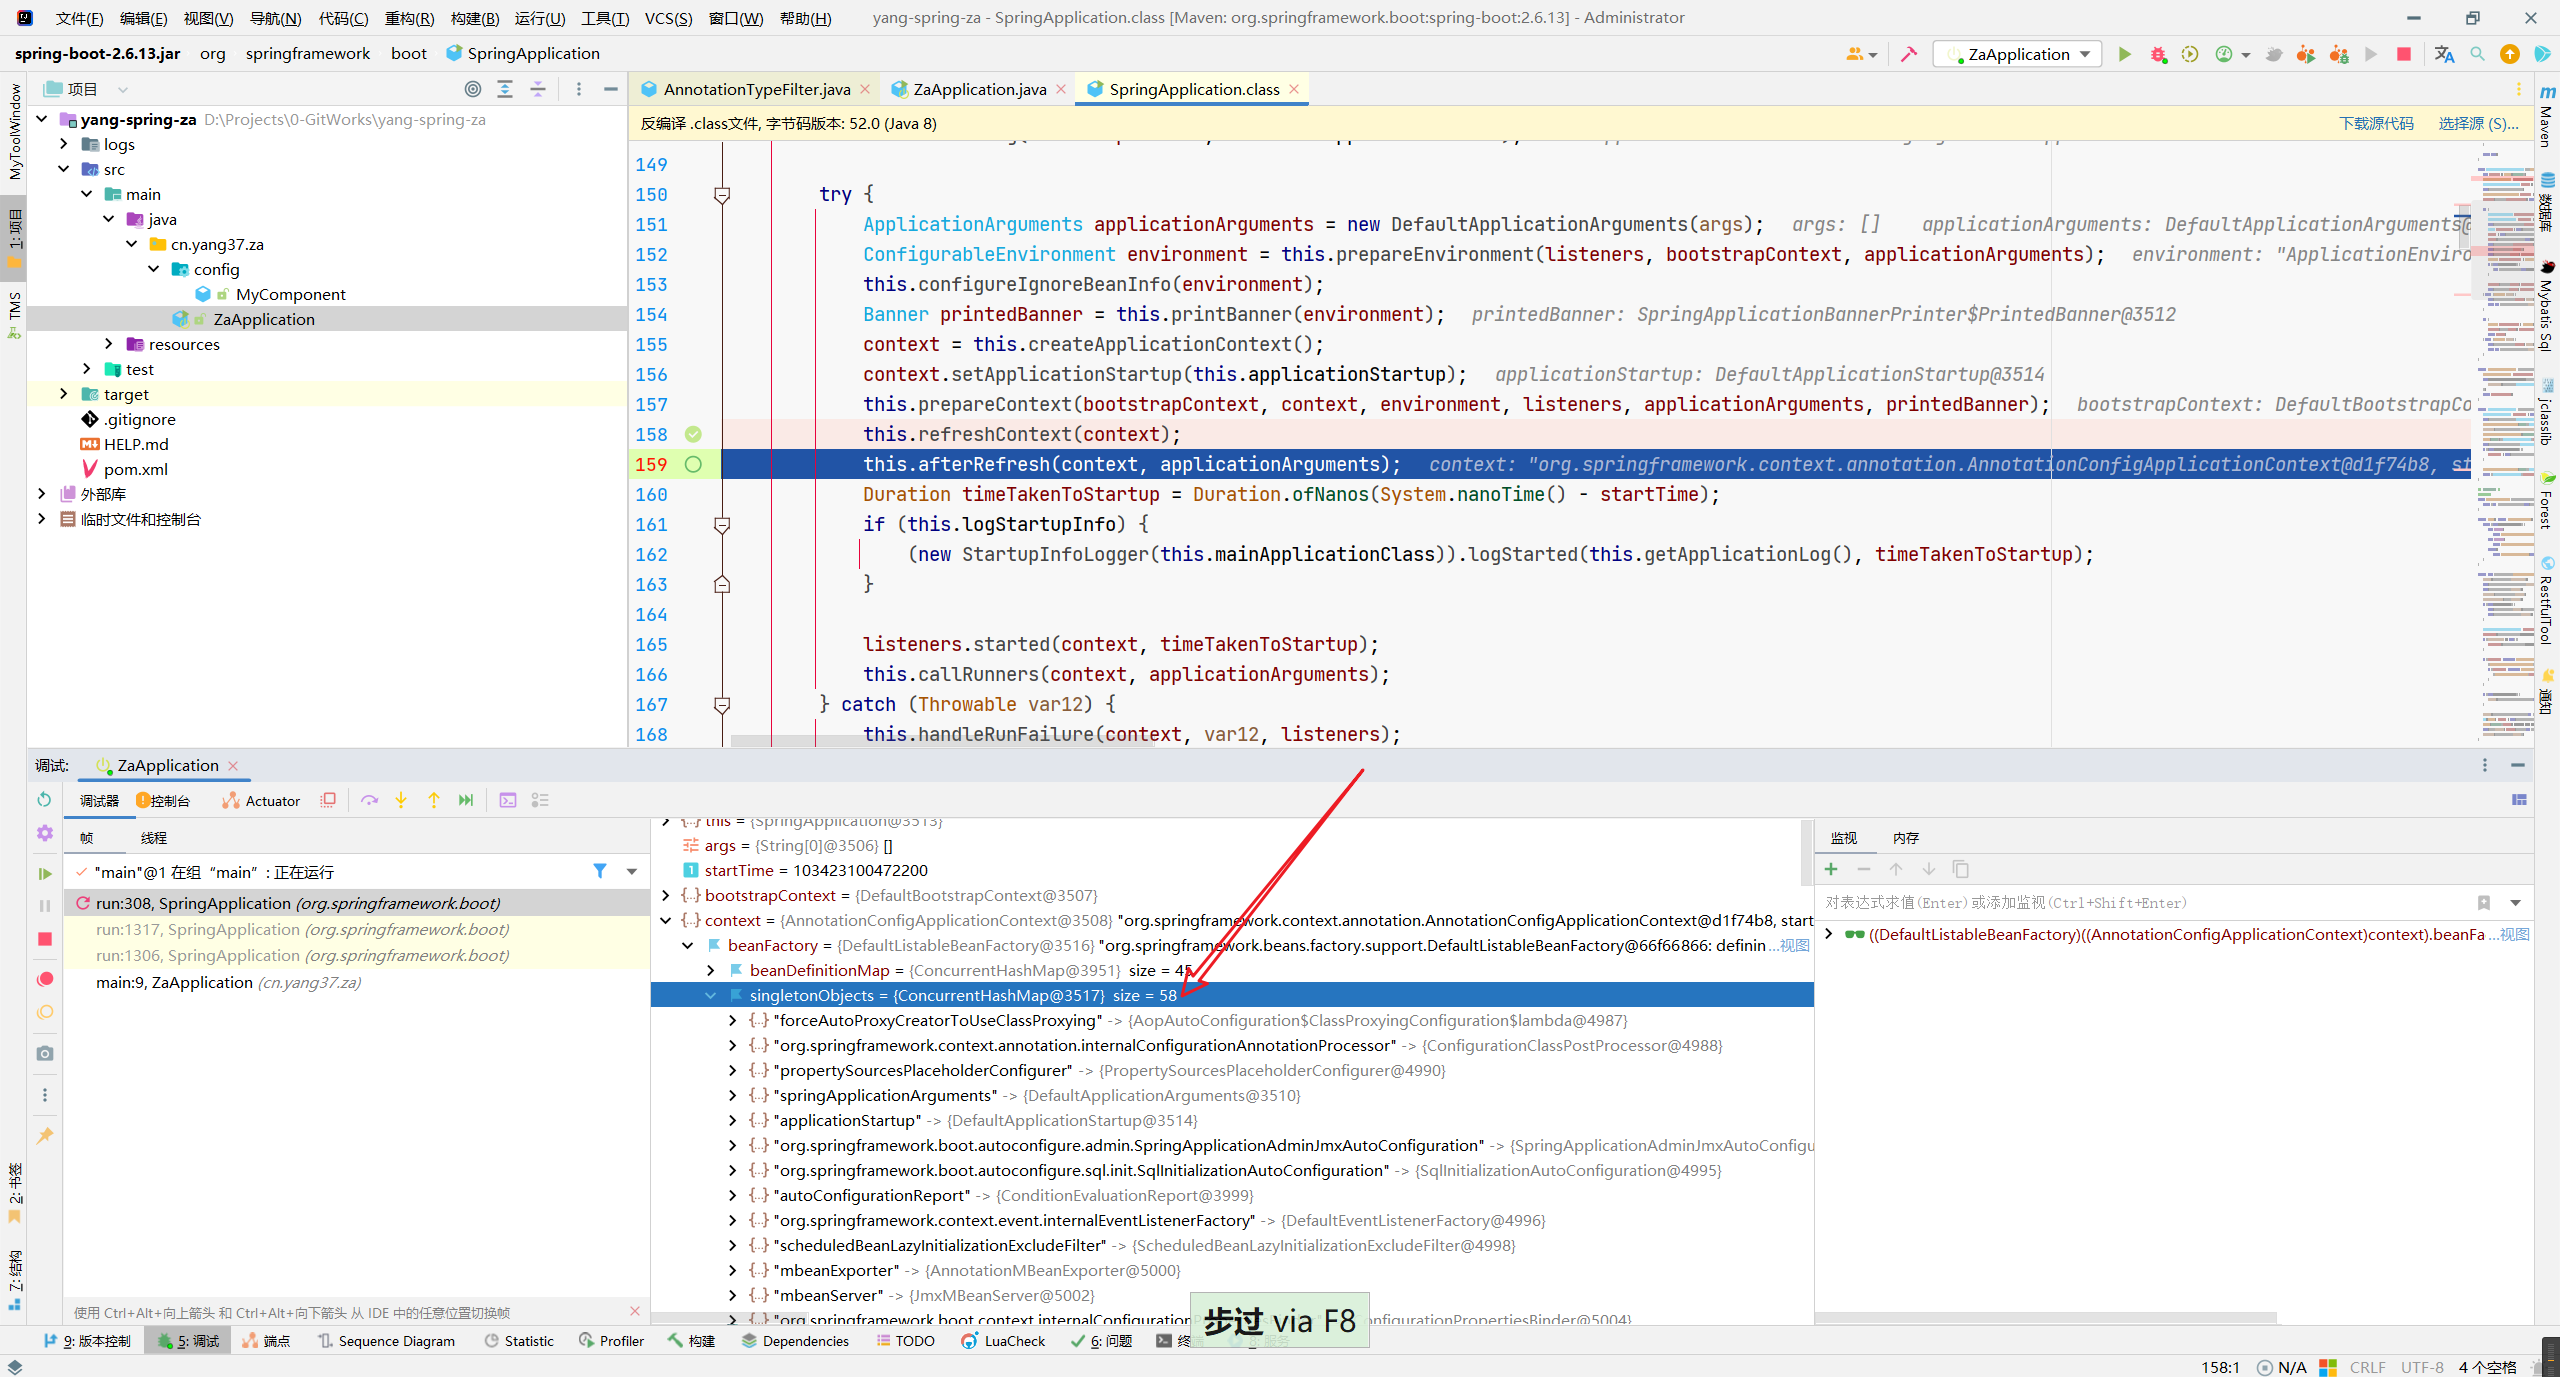The height and width of the screenshot is (1377, 2560).
Task: Click camera thread dump icon
Action: 44,1053
